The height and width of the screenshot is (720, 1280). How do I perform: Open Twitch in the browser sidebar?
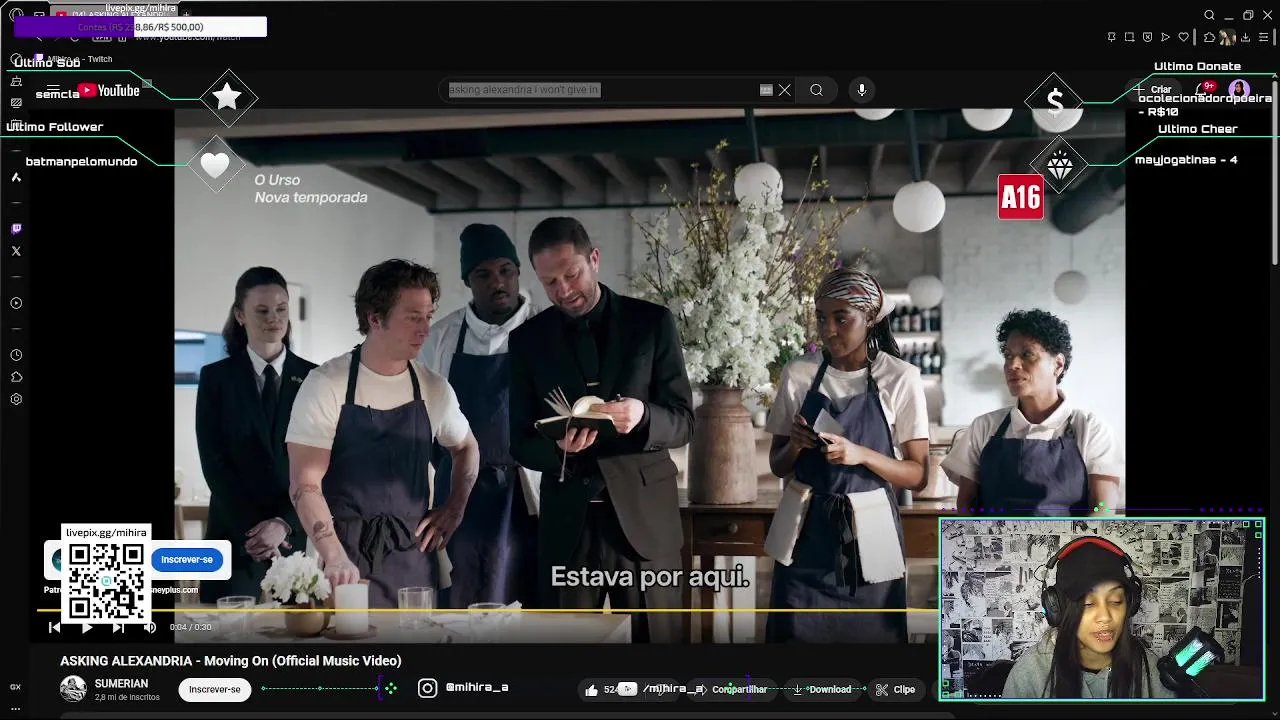(x=16, y=229)
